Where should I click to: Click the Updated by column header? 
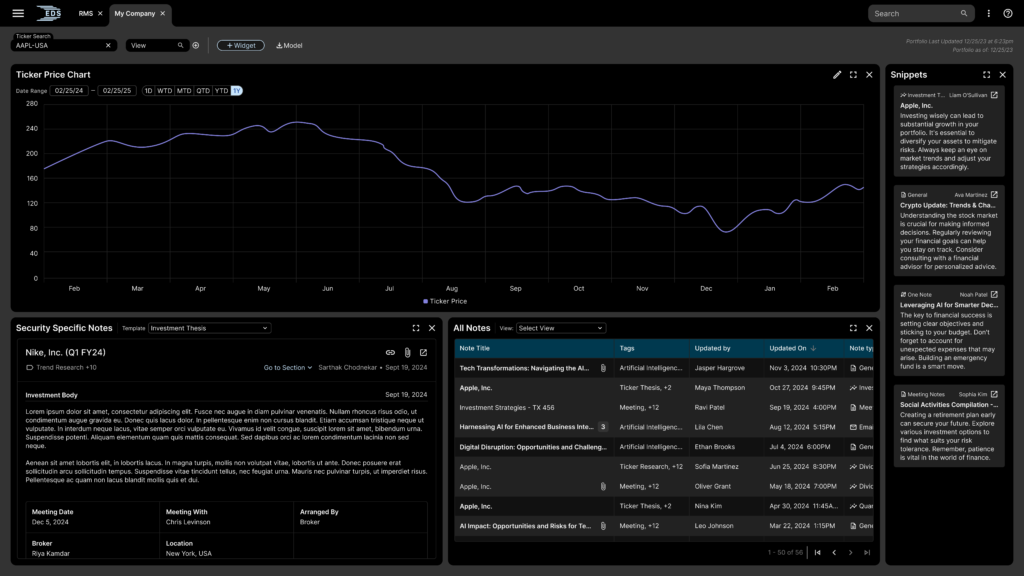point(726,349)
